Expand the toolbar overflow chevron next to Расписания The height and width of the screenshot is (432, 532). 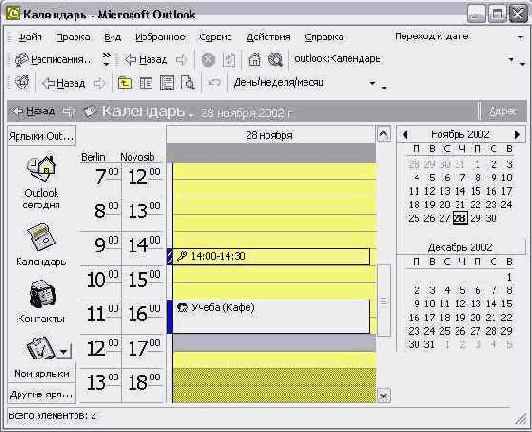coord(107,59)
